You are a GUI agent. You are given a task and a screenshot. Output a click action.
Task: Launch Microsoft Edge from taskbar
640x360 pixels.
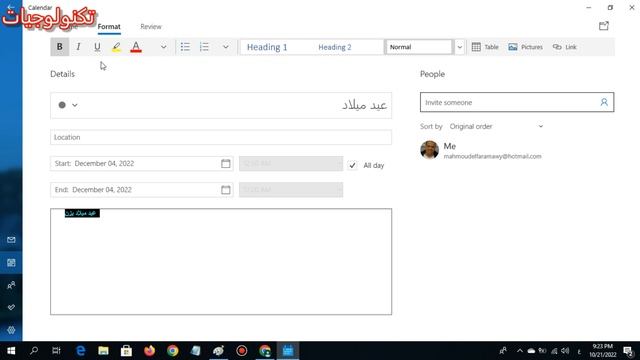(x=80, y=351)
